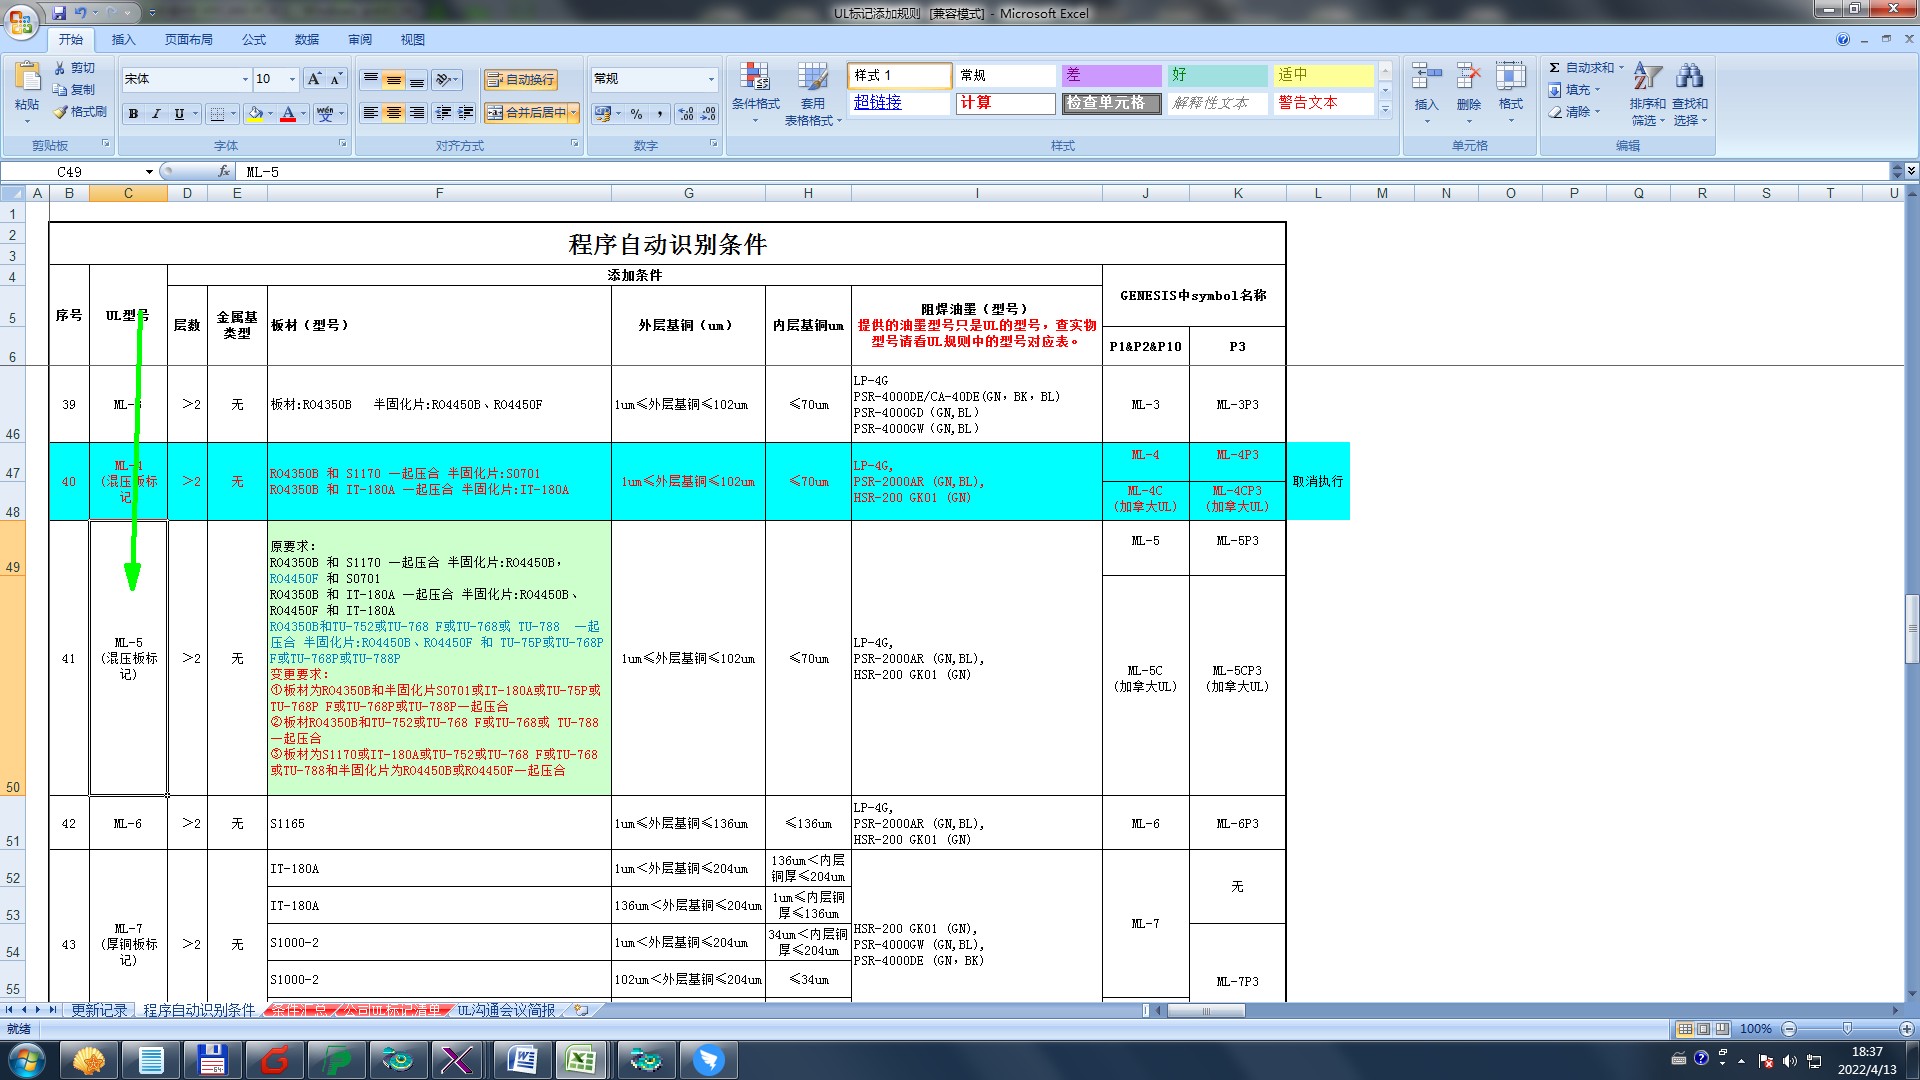Click the Percent Style icon
The width and height of the screenshot is (1920, 1080).
(x=636, y=114)
